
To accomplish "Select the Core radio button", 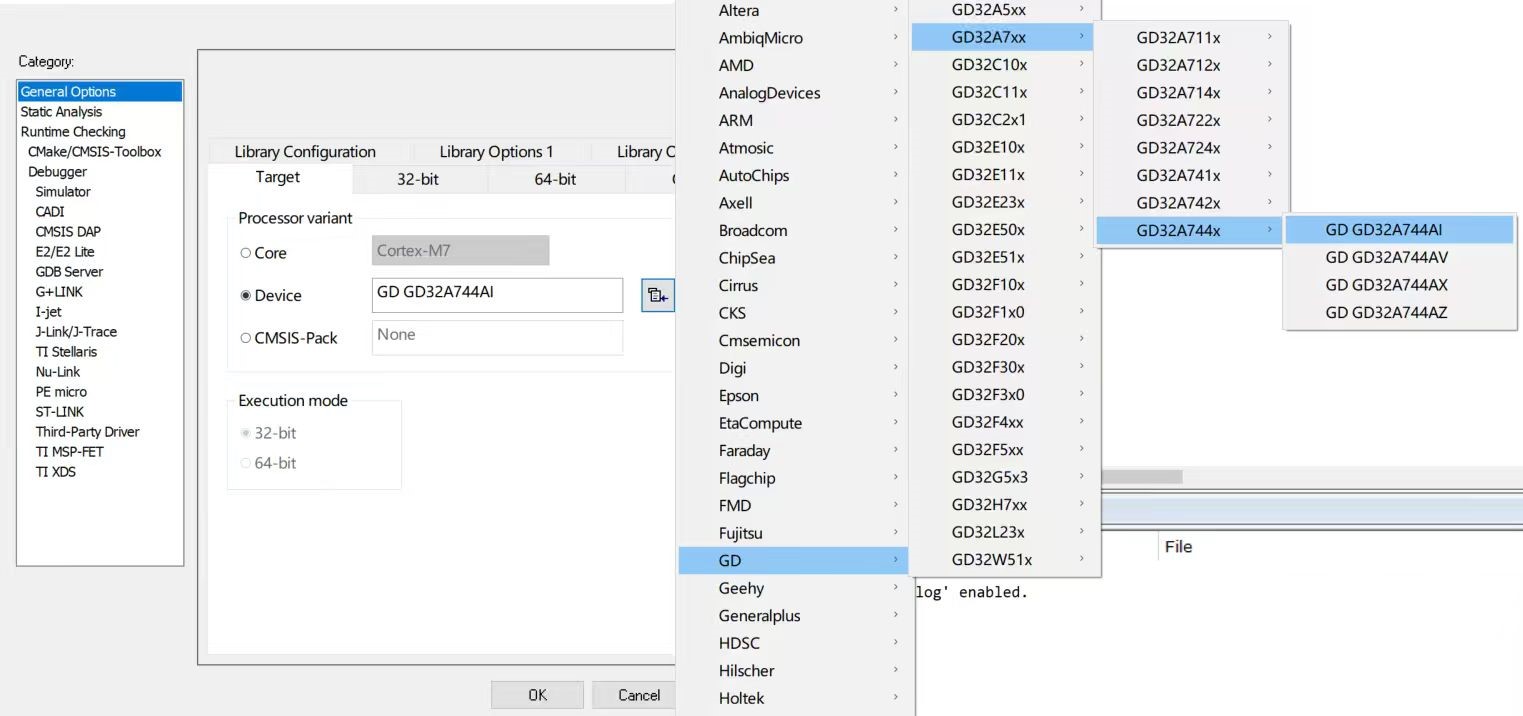I will 246,253.
